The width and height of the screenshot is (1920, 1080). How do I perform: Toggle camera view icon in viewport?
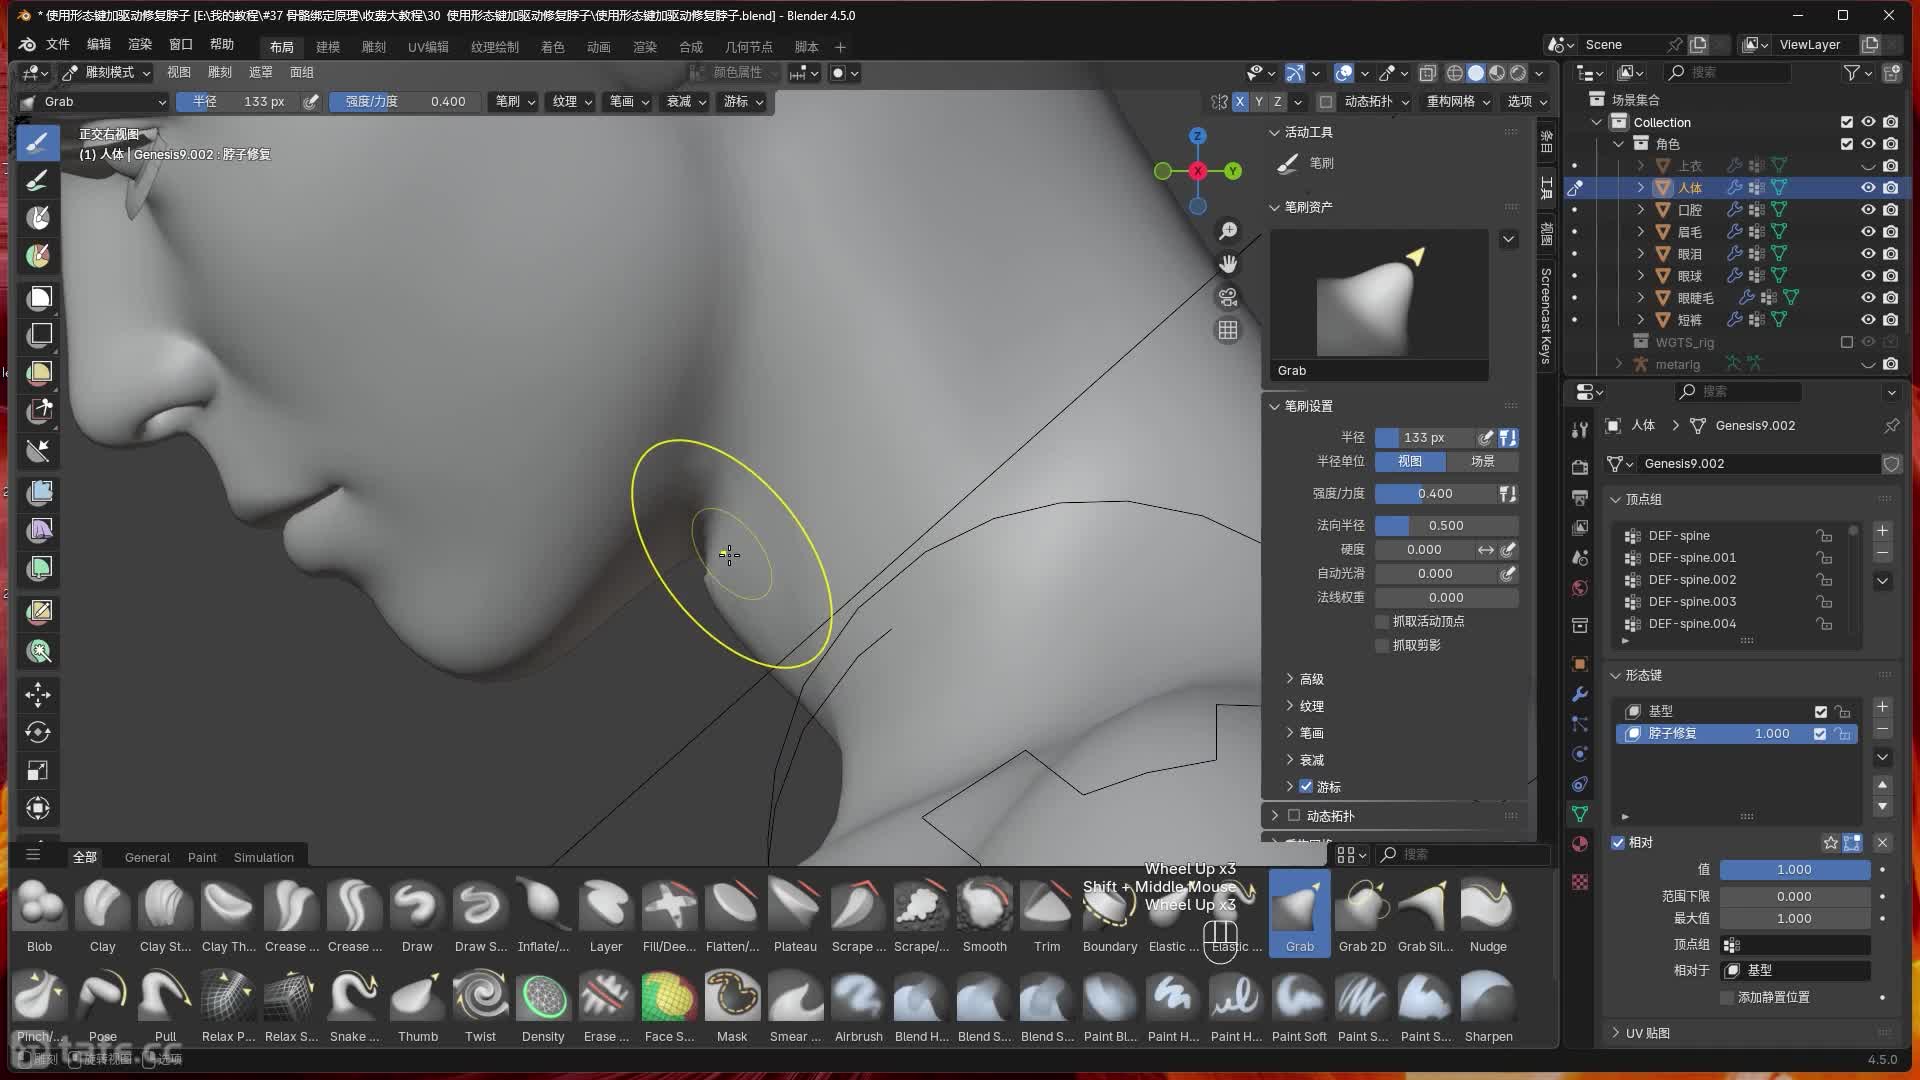[1228, 297]
